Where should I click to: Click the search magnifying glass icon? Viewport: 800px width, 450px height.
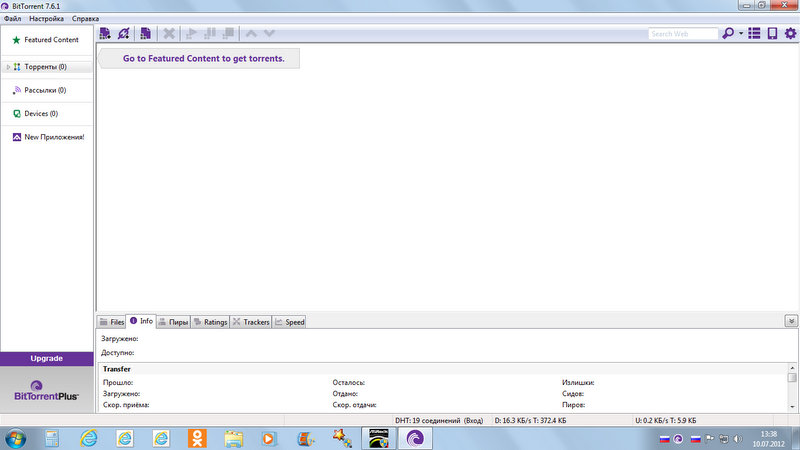pyautogui.click(x=728, y=34)
